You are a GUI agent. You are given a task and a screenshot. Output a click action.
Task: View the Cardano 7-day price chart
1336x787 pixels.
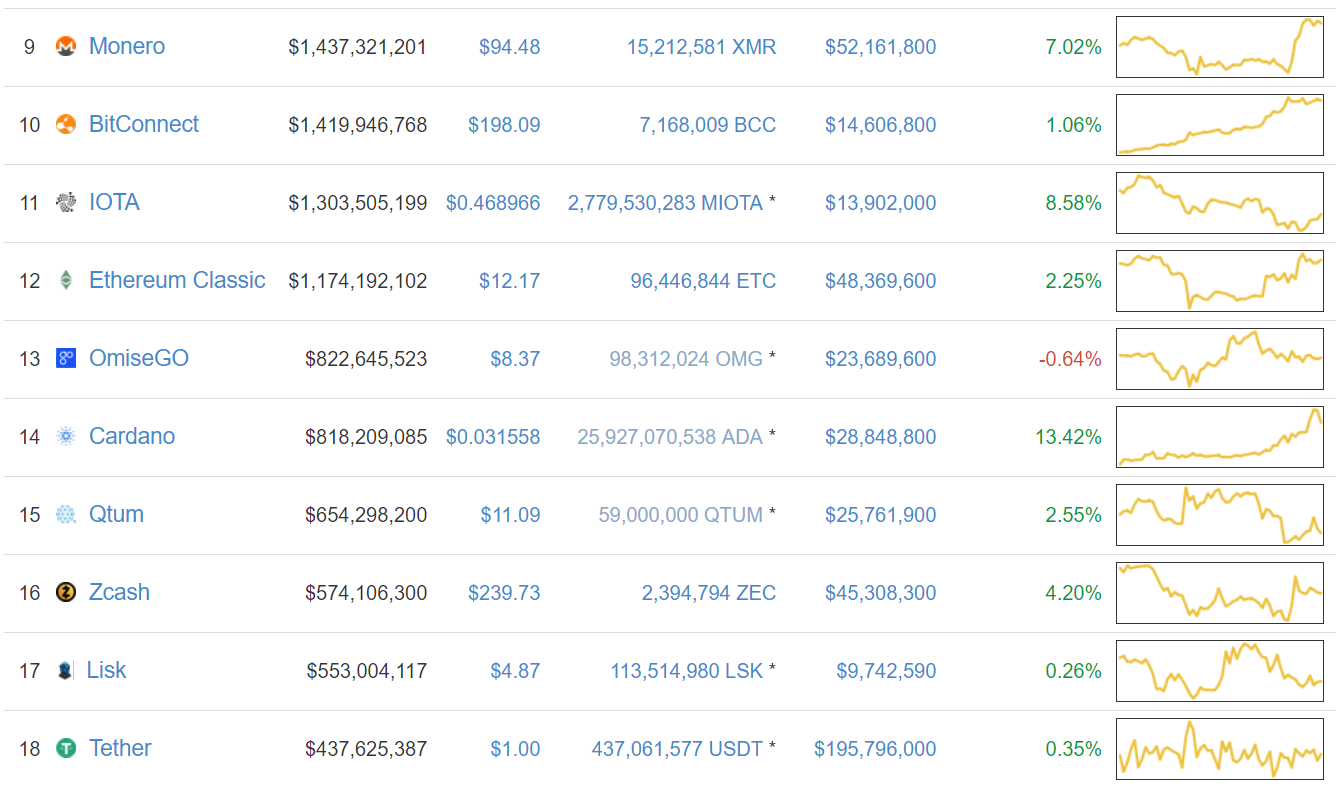(1219, 437)
